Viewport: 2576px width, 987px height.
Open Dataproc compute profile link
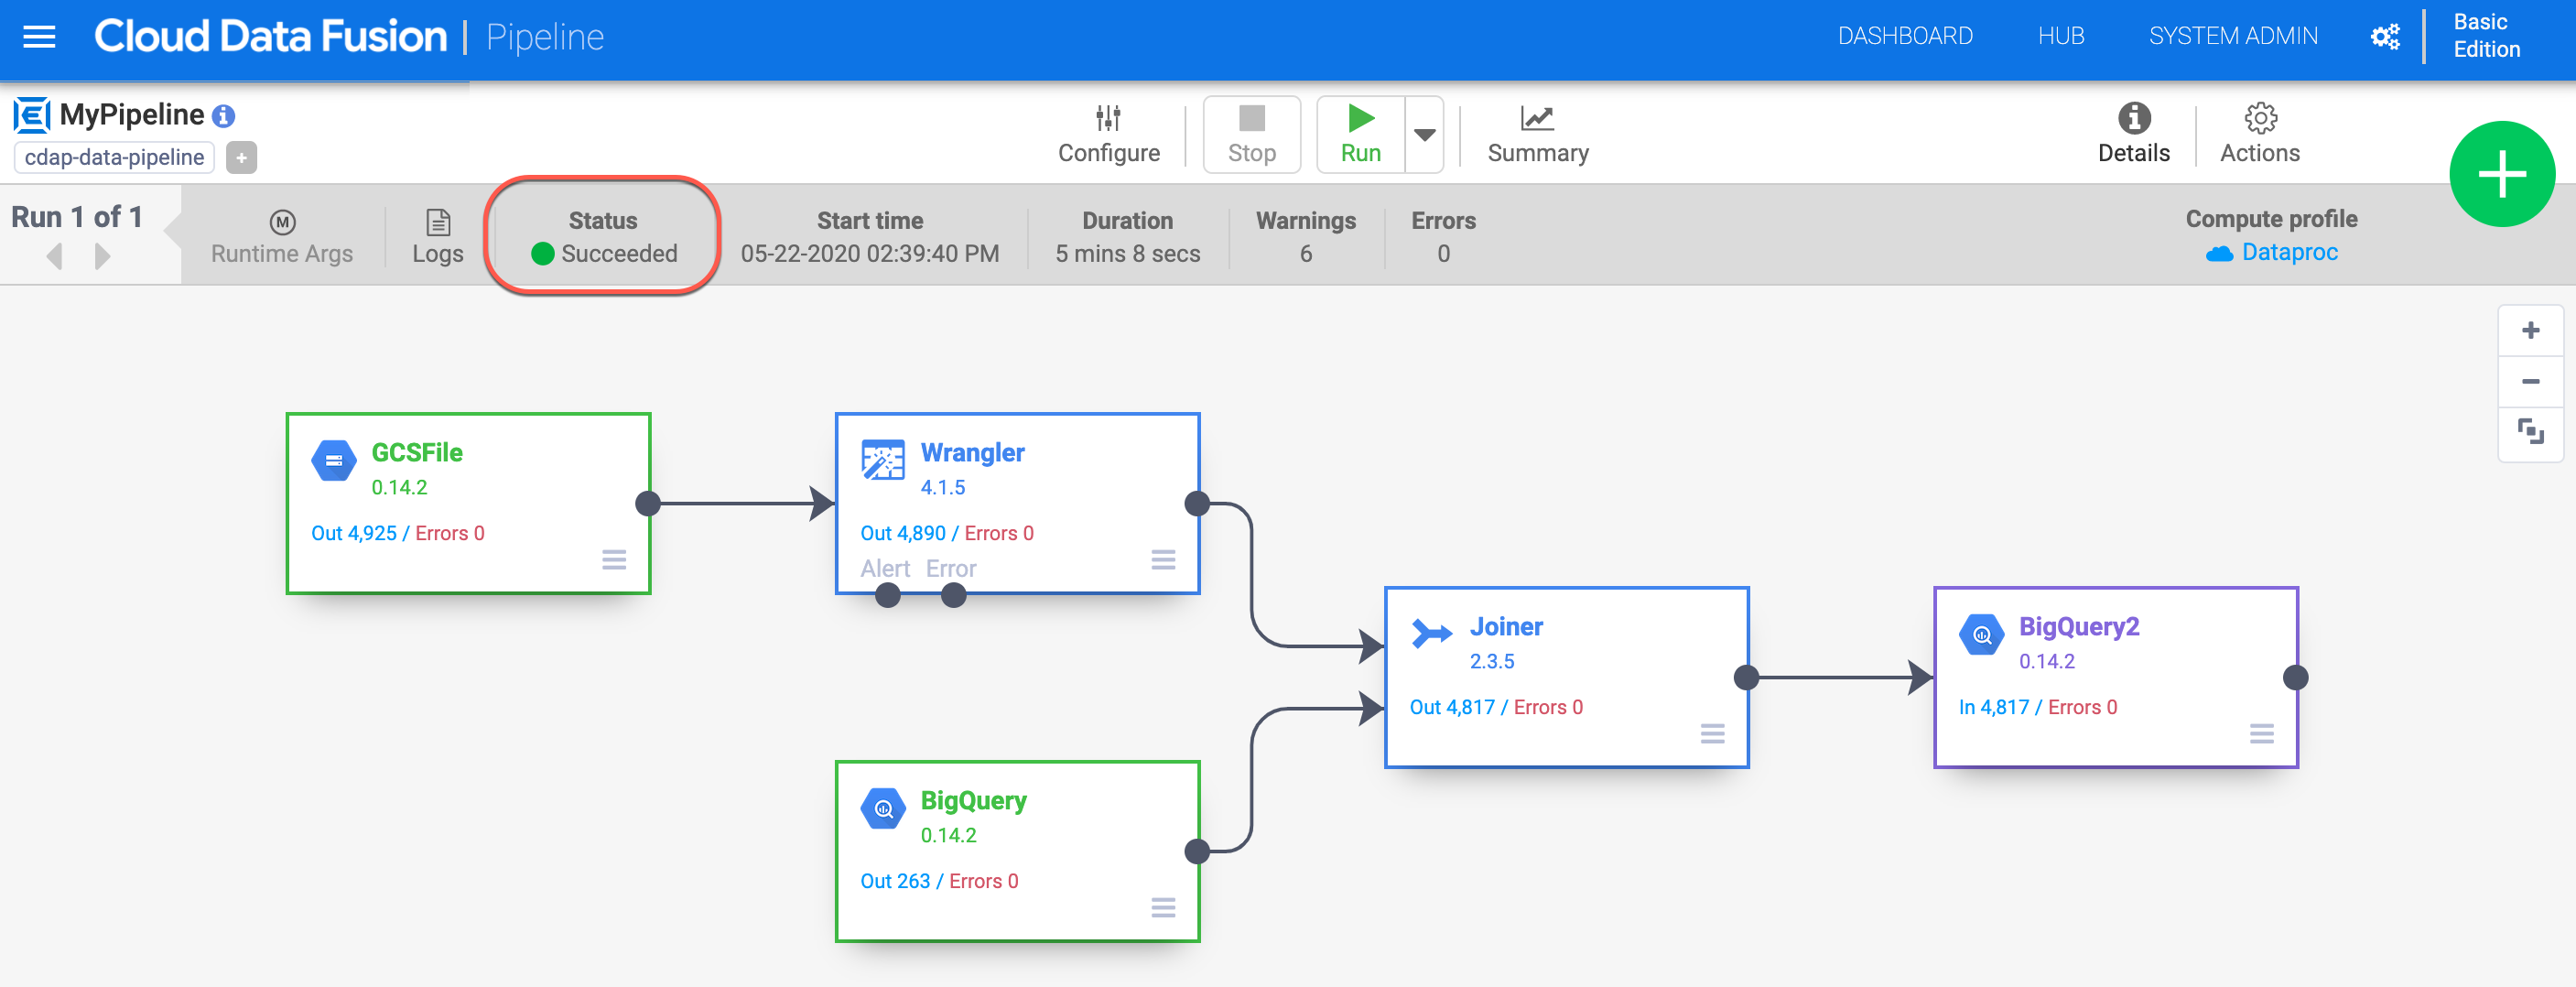[2288, 252]
